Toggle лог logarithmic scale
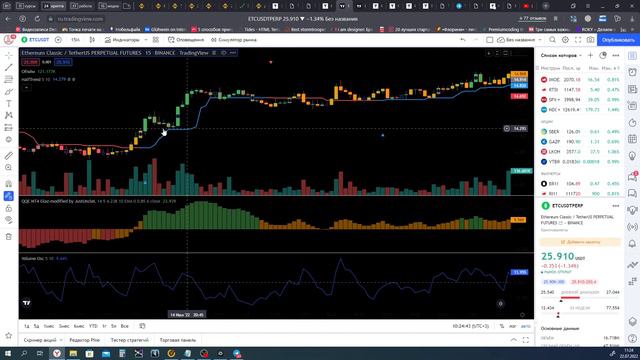 tap(513, 326)
